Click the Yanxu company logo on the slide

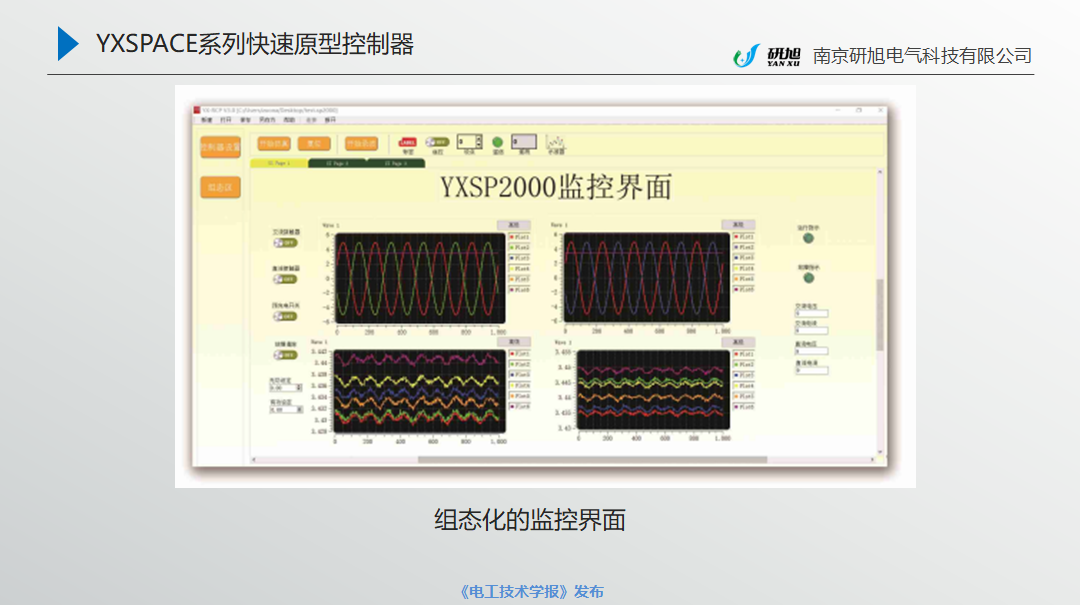coord(767,56)
